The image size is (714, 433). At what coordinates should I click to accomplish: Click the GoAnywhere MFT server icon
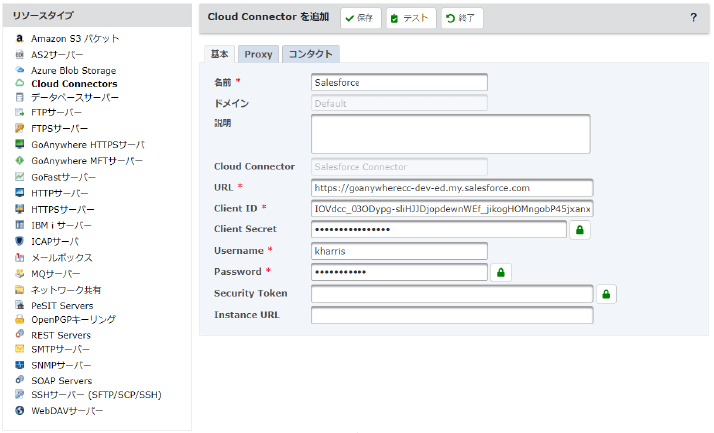[20, 160]
